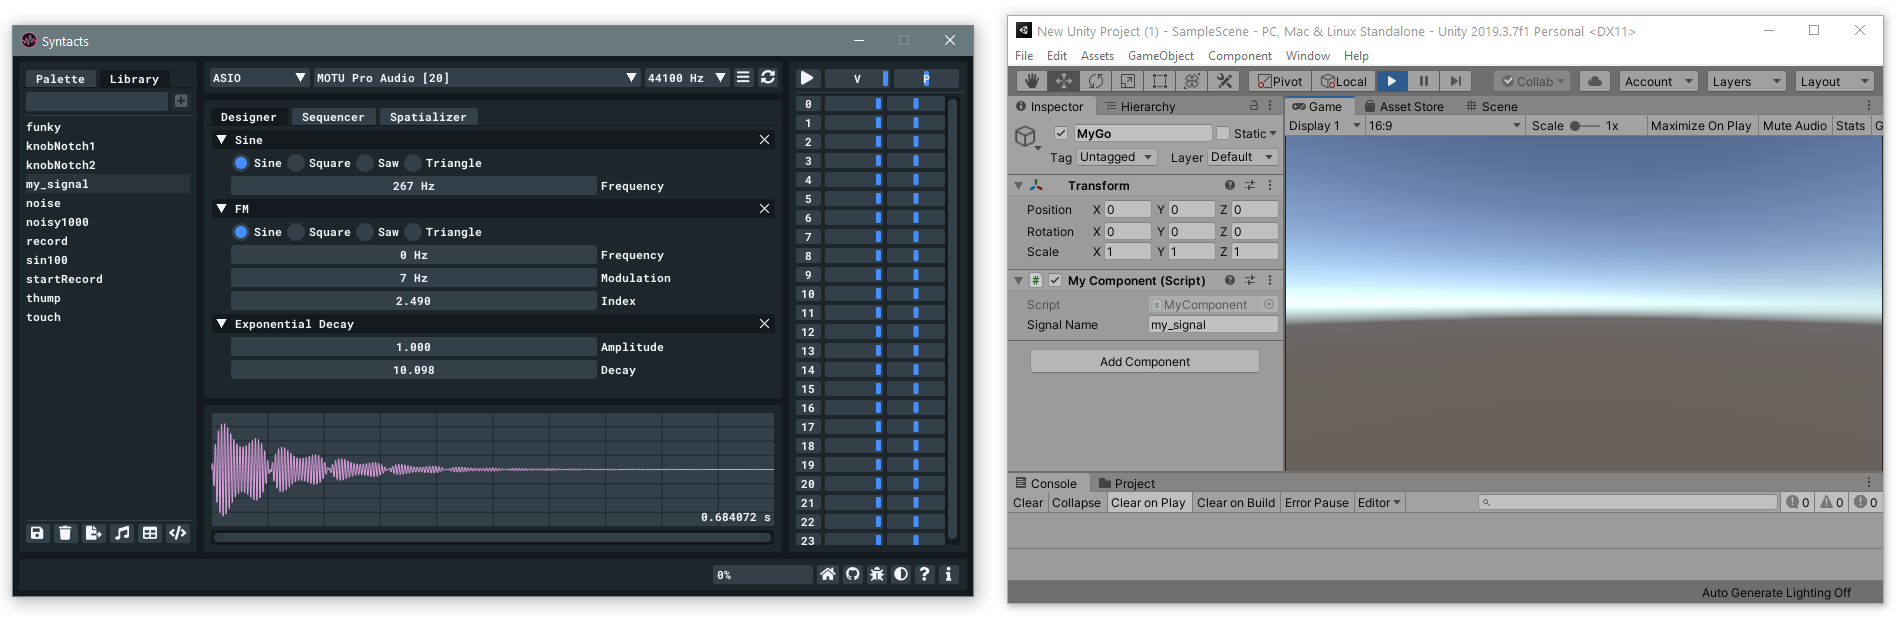Open the home icon in Syntacts footer

coord(828,574)
